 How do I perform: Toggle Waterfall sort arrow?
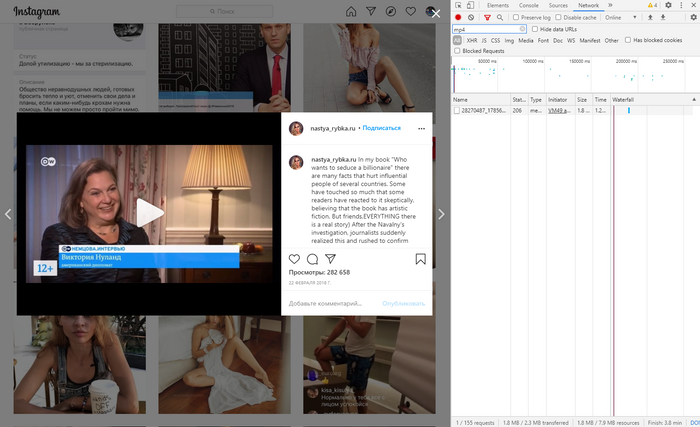(x=694, y=100)
